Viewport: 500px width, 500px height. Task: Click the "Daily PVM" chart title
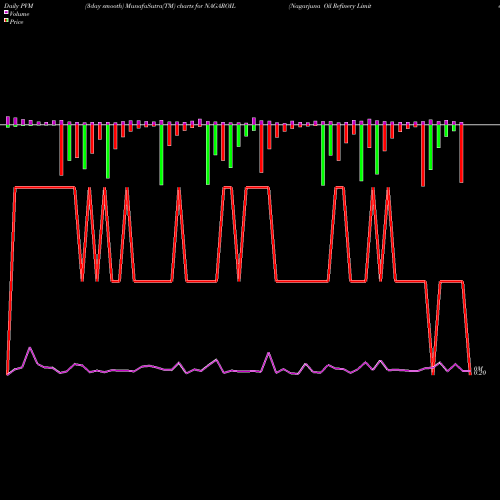pyautogui.click(x=19, y=6)
